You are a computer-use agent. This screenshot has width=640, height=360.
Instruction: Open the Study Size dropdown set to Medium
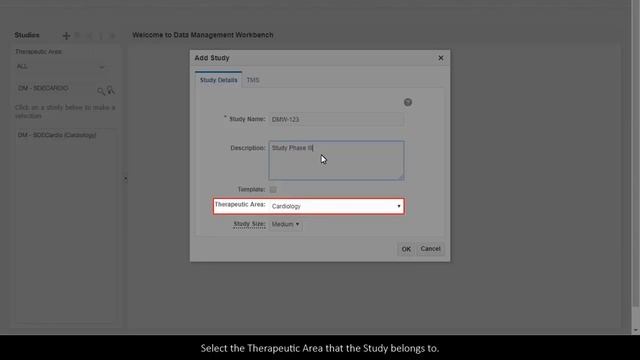point(285,224)
